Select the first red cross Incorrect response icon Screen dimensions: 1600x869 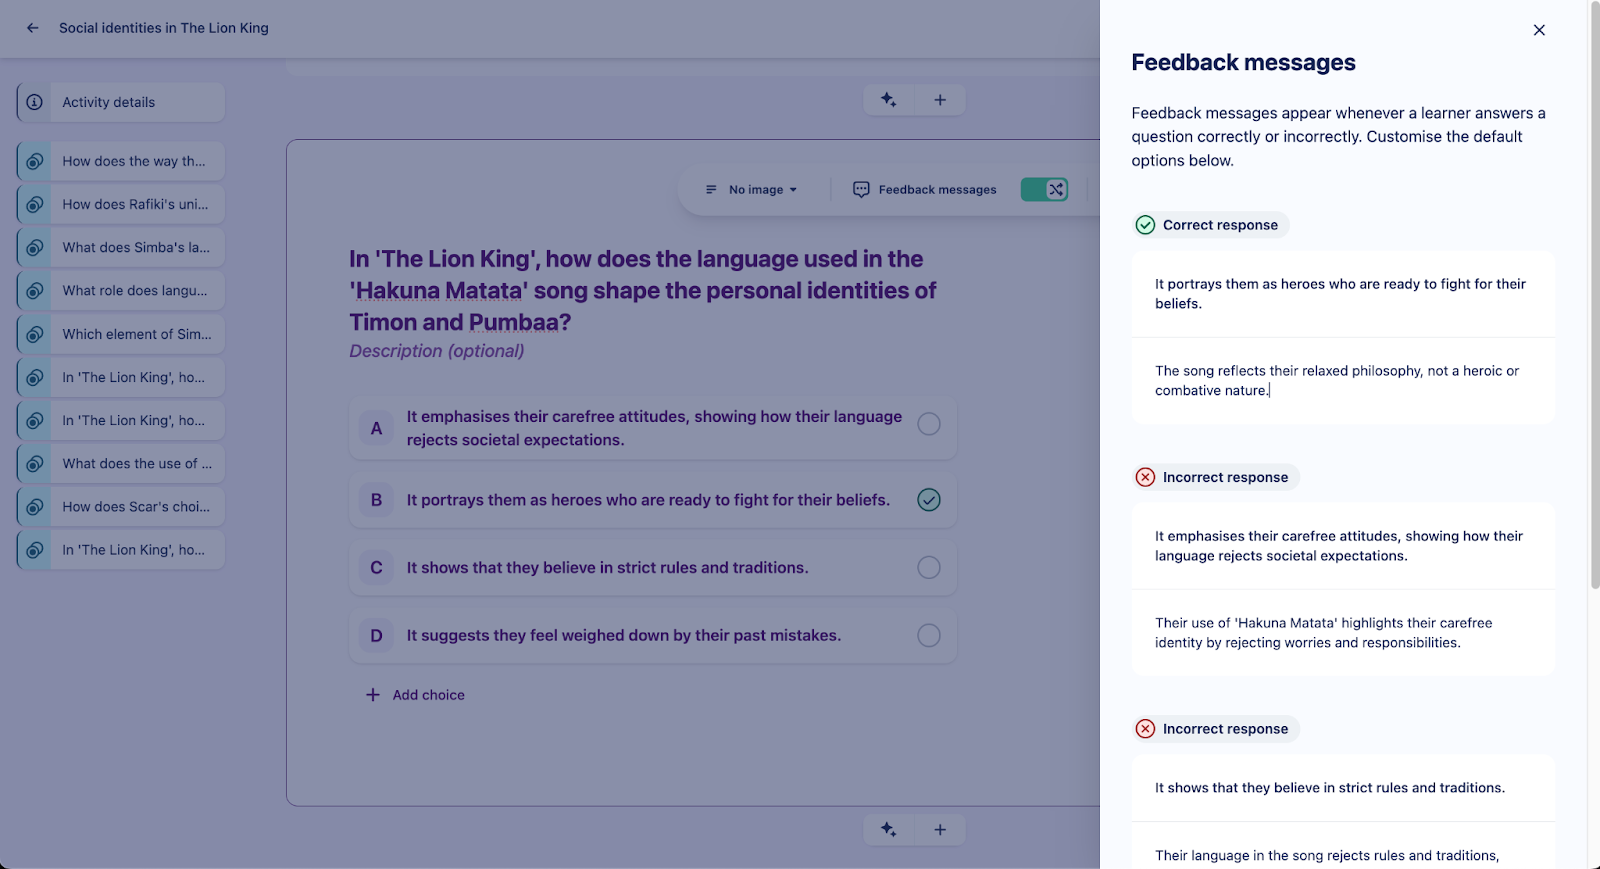click(x=1145, y=477)
